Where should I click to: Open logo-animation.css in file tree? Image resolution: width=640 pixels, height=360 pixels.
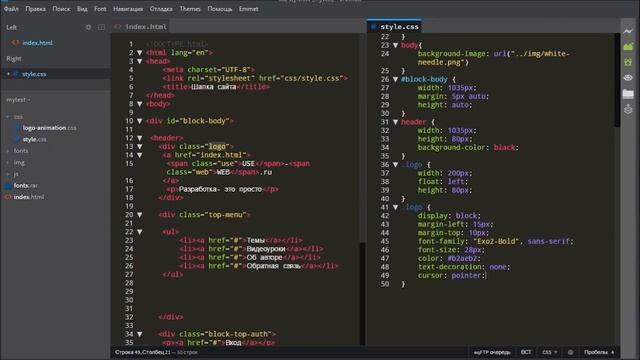click(x=49, y=128)
